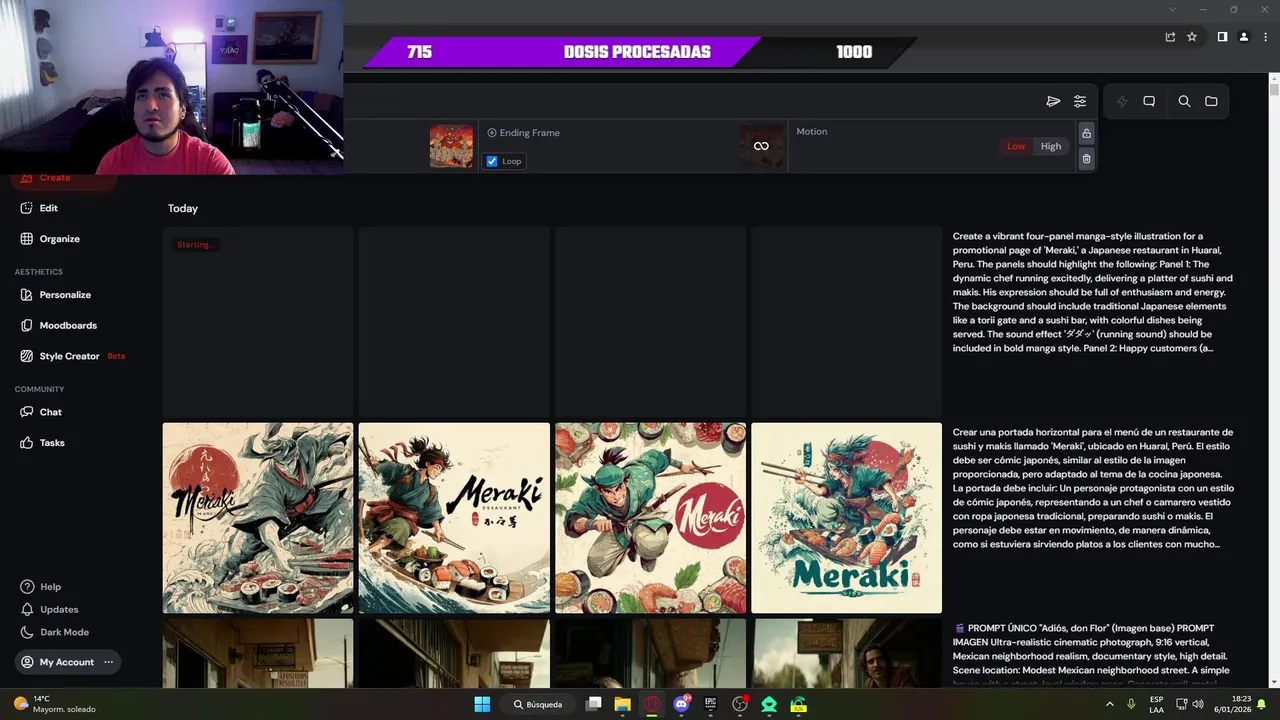Click the Today date heading
Viewport: 1280px width, 720px height.
[x=183, y=208]
